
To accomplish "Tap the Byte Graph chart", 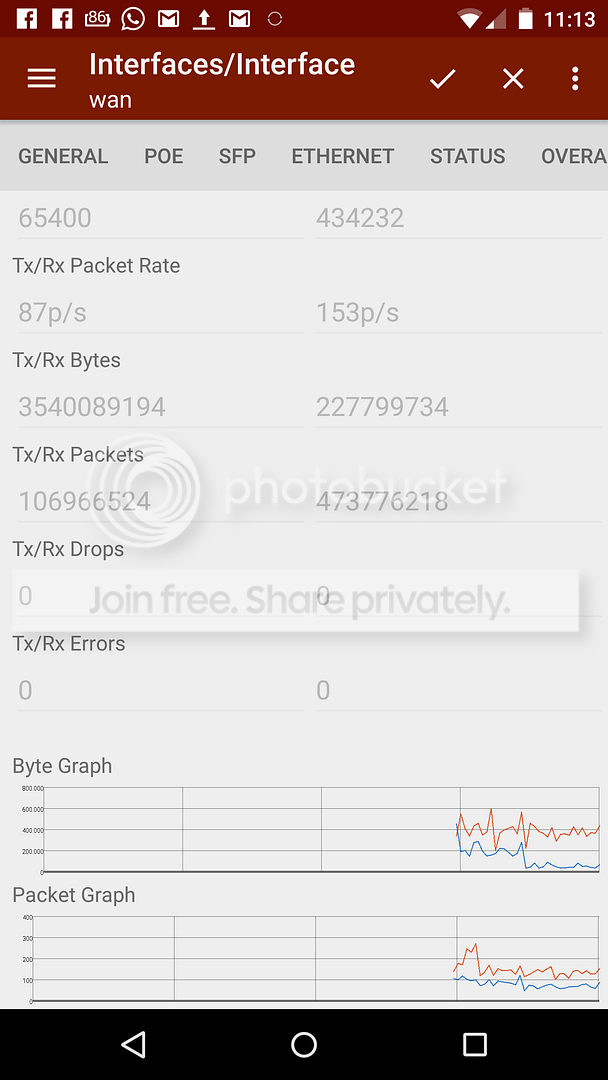I will coord(320,829).
